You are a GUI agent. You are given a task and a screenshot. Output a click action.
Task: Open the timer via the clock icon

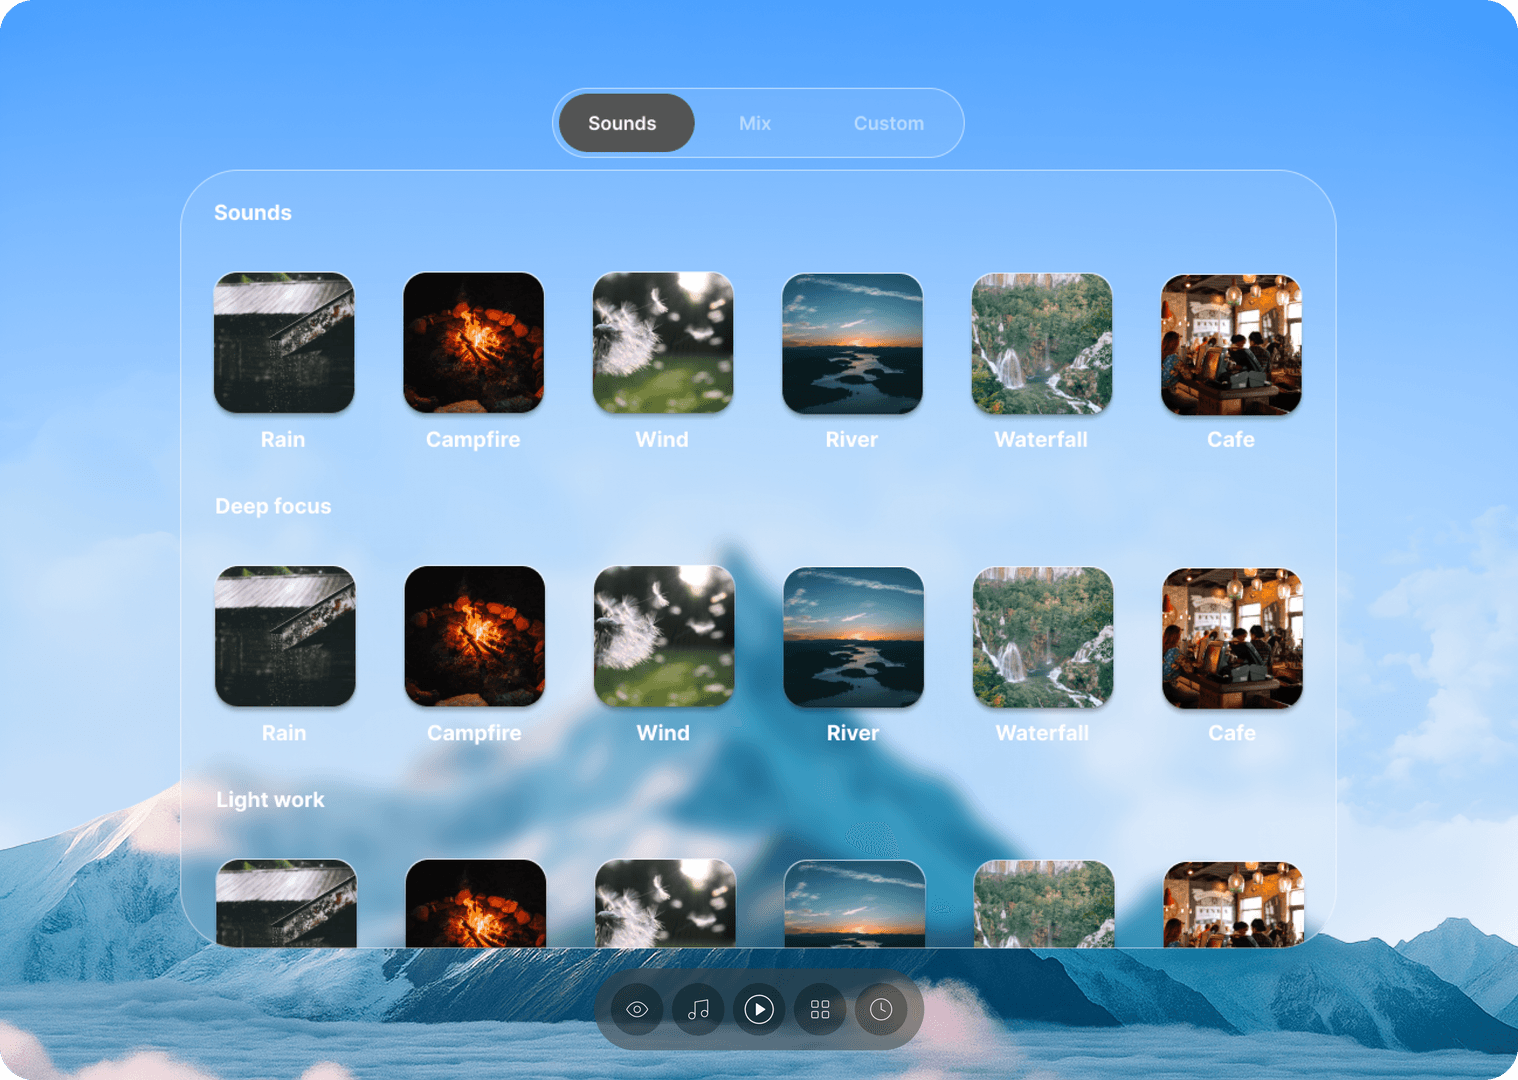pyautogui.click(x=880, y=1009)
